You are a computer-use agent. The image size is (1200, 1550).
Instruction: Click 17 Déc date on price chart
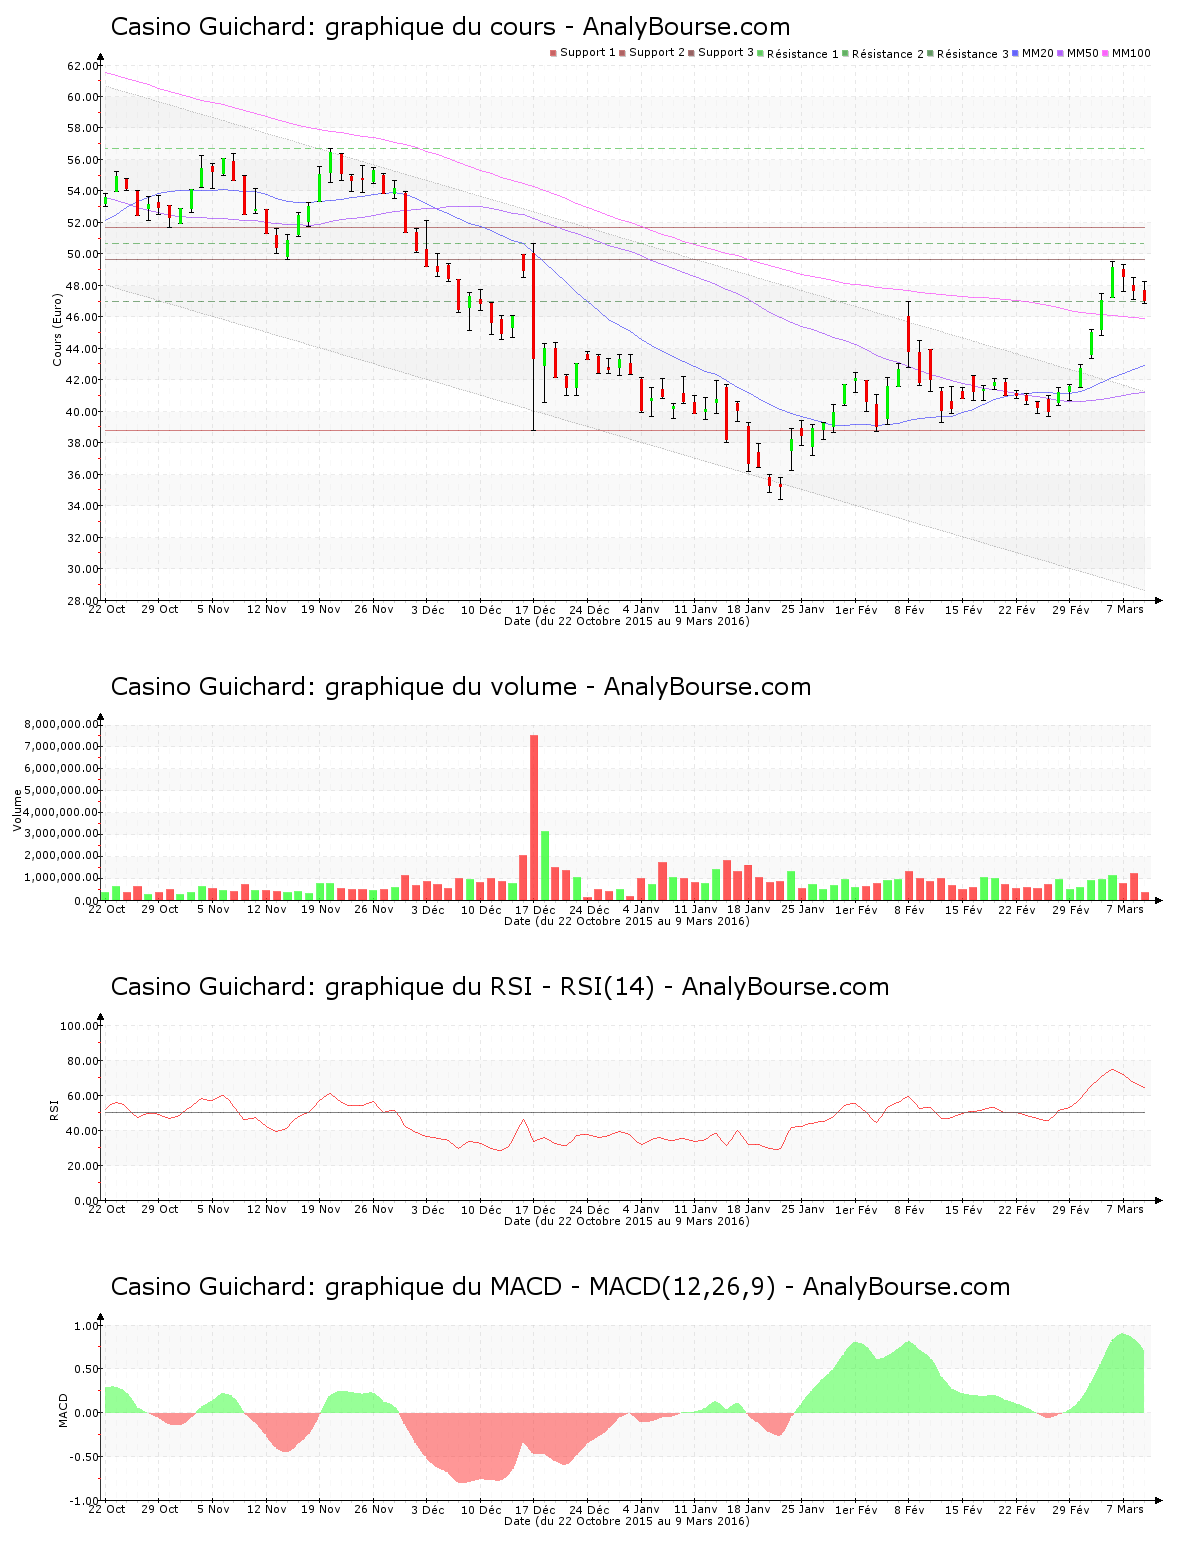535,610
